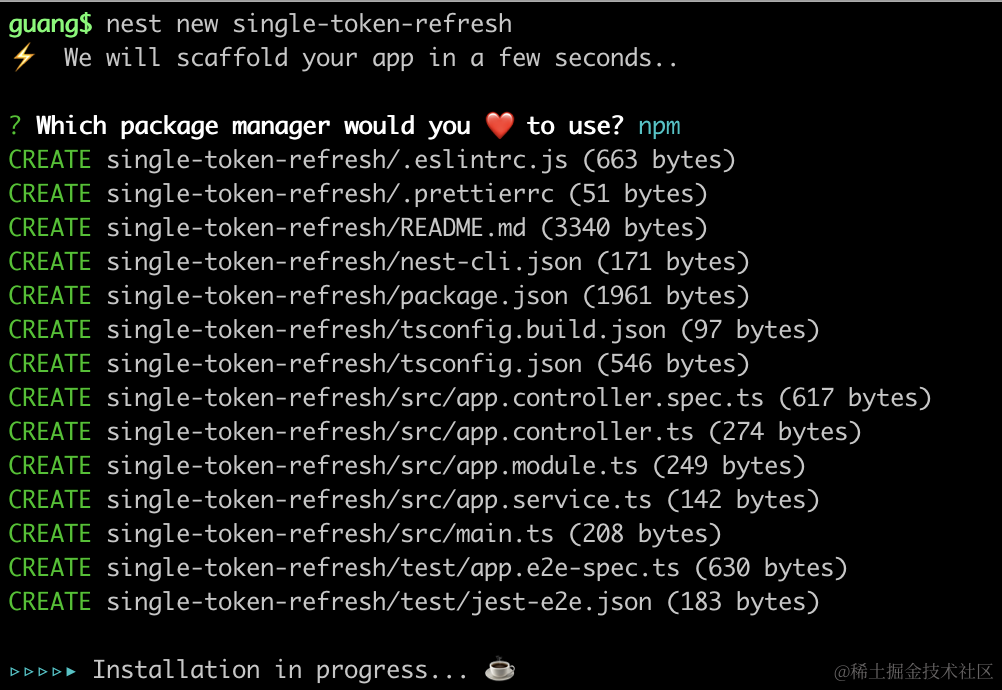Click the blue progress arrows indicator
Screen dimensions: 1002x690
pyautogui.click(x=42, y=670)
